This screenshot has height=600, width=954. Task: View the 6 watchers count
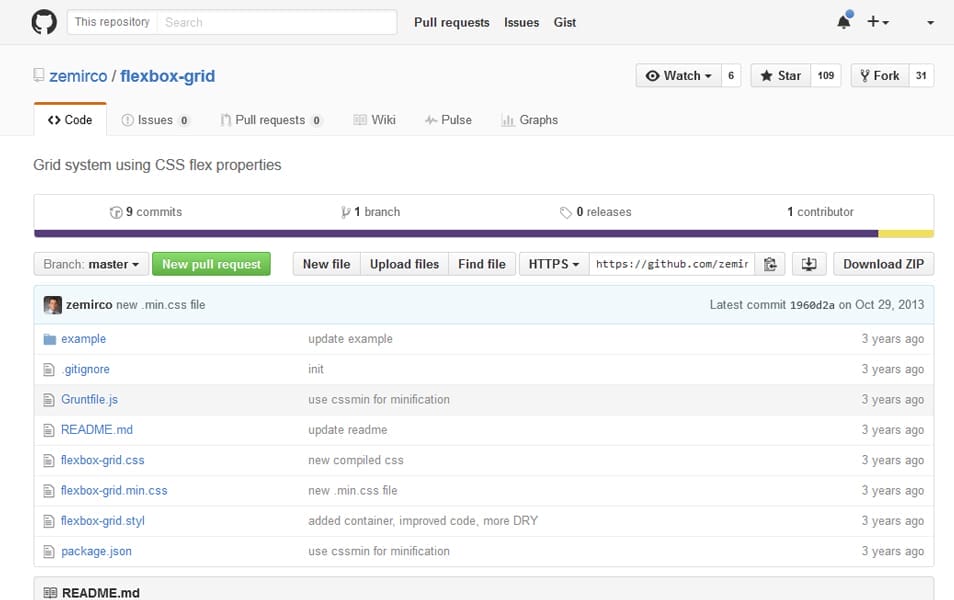point(731,75)
